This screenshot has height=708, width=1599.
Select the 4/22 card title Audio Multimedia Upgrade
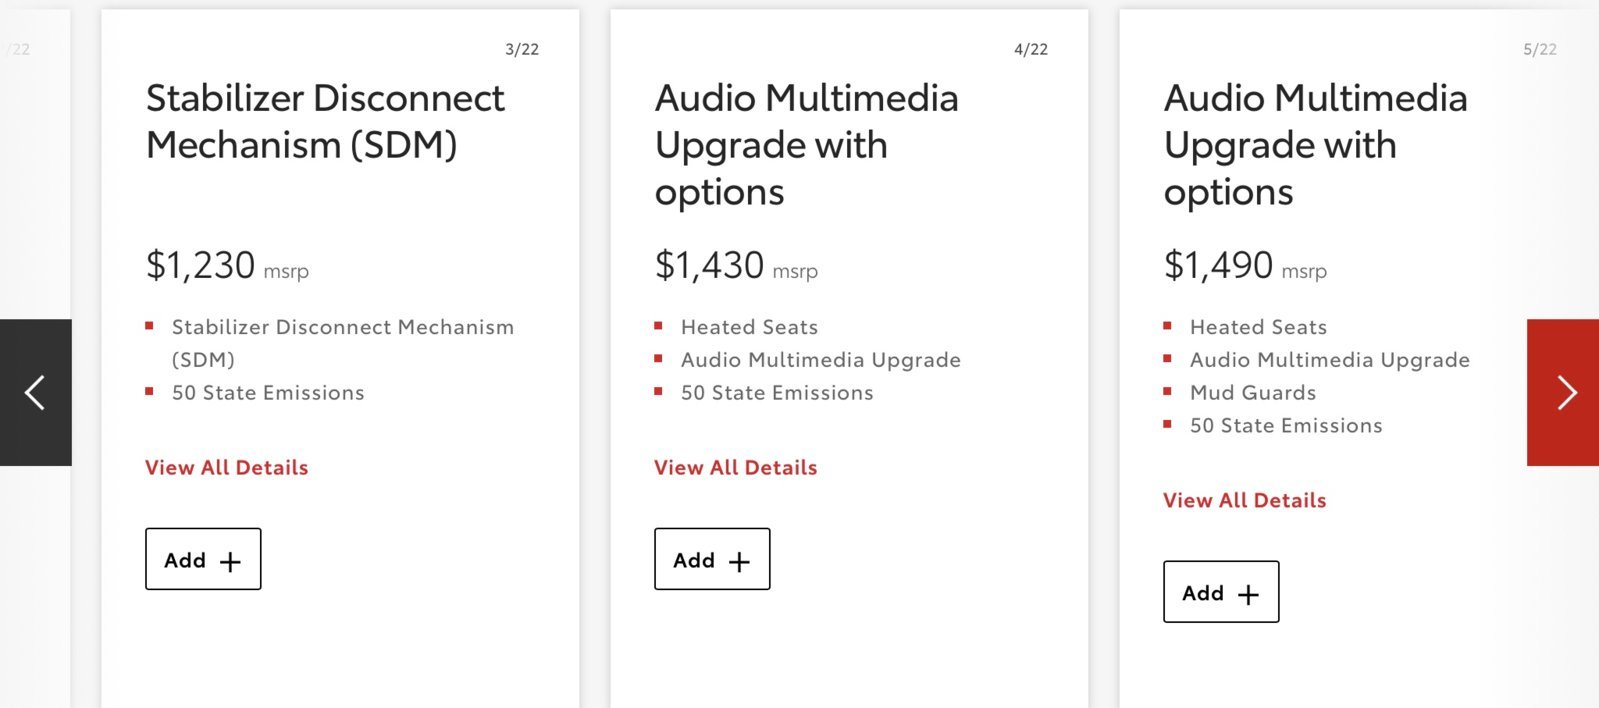[807, 145]
